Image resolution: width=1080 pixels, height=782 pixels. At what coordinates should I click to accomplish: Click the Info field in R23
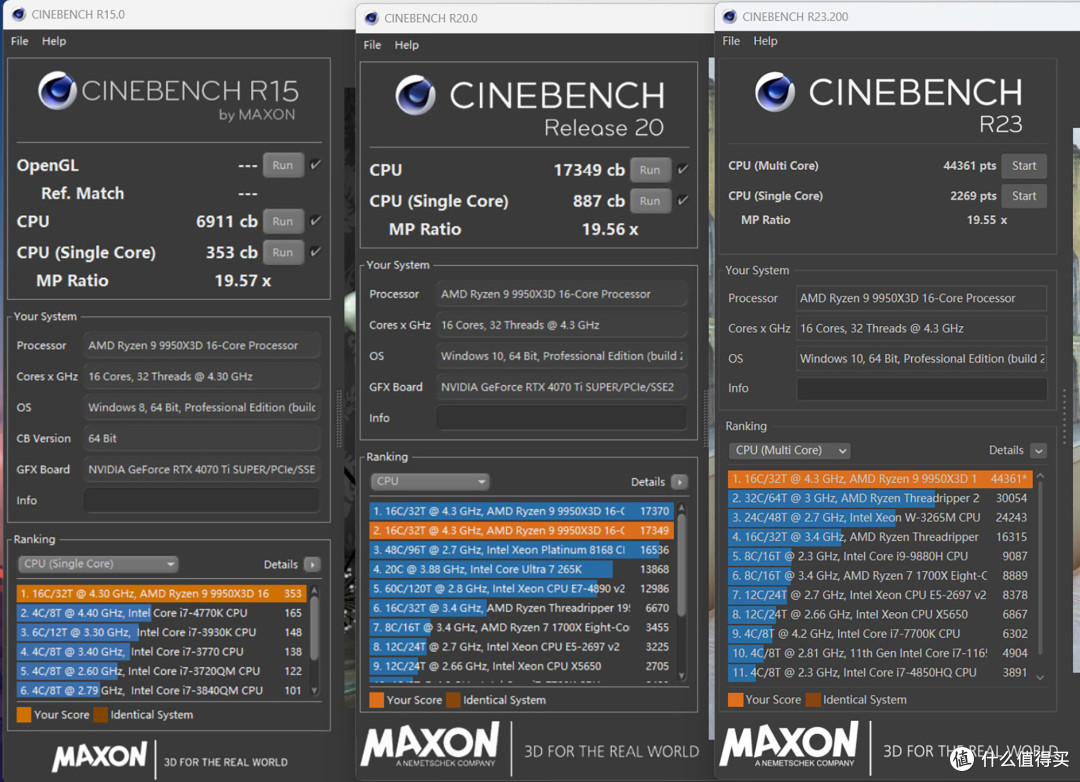(x=922, y=388)
